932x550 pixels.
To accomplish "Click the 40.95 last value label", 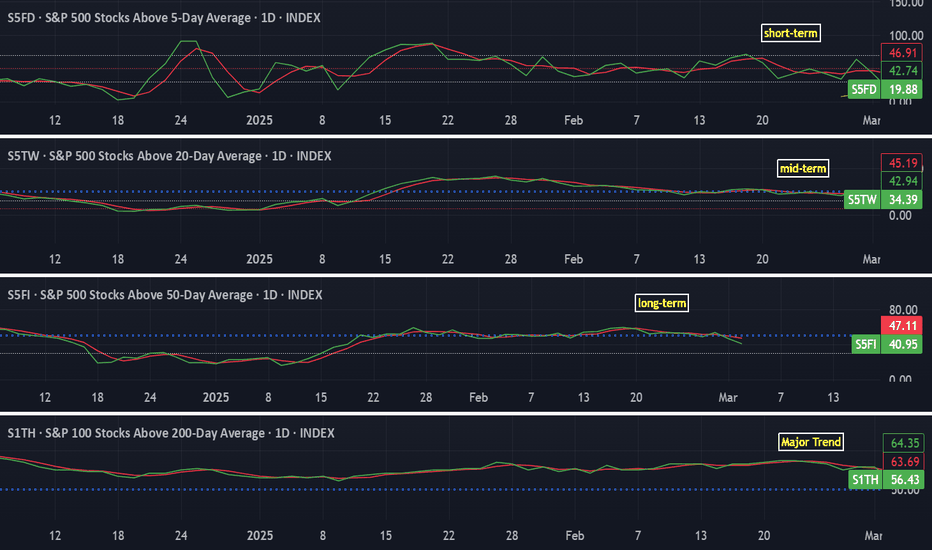I will point(902,344).
